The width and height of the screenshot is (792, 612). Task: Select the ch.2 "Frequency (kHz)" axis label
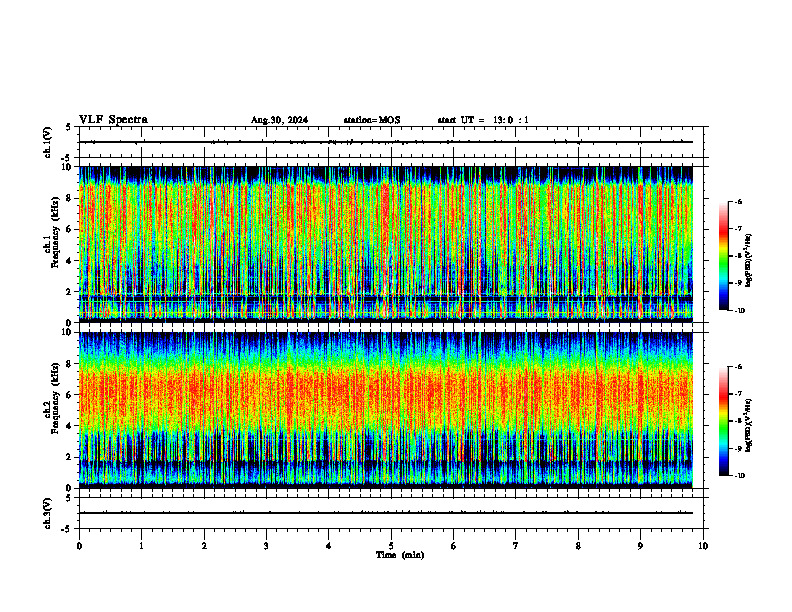[55, 398]
